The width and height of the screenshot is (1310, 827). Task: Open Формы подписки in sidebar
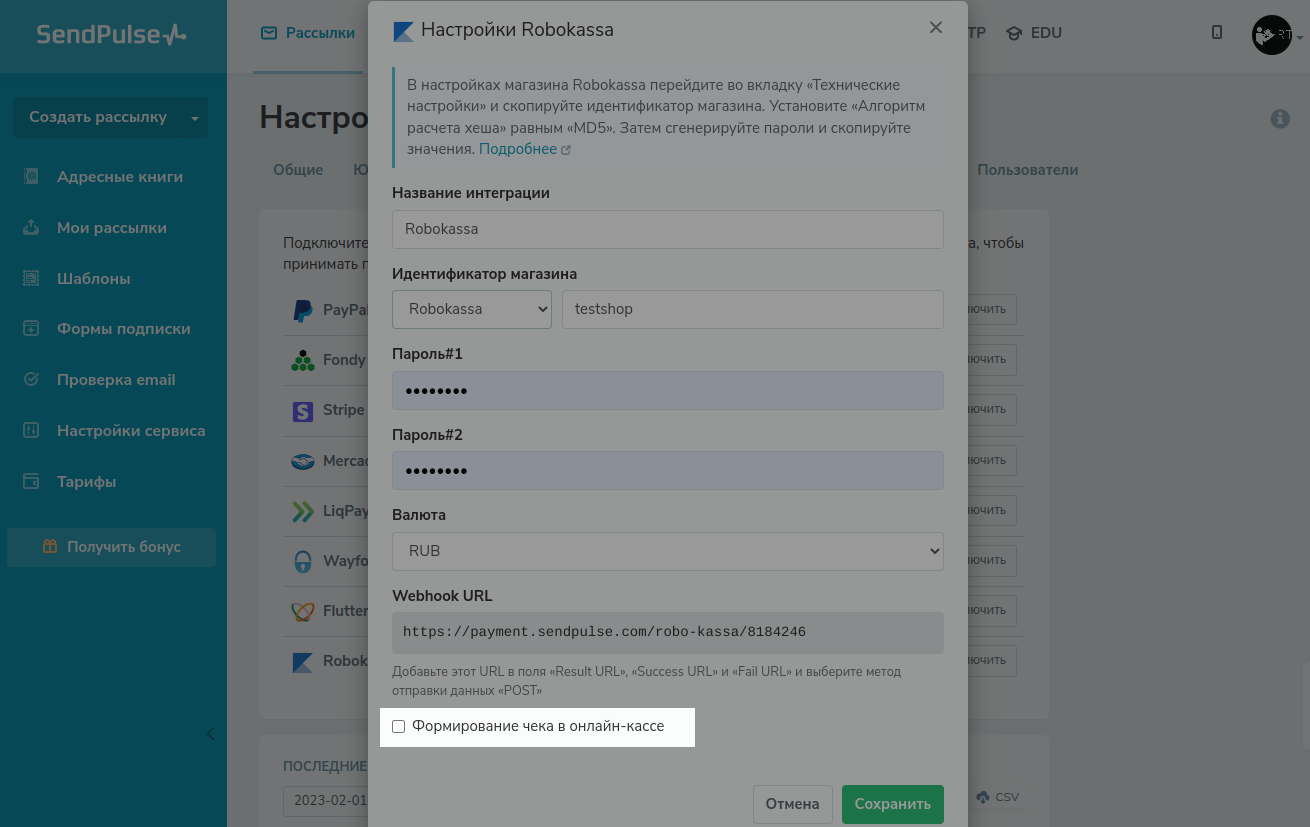[123, 328]
